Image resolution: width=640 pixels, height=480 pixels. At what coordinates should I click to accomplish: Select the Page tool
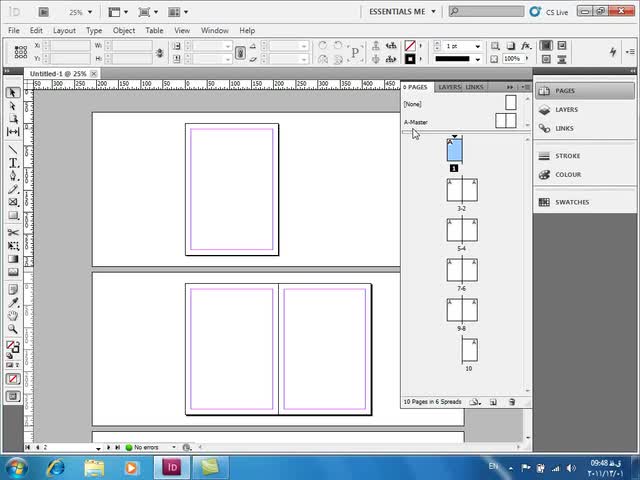(13, 119)
